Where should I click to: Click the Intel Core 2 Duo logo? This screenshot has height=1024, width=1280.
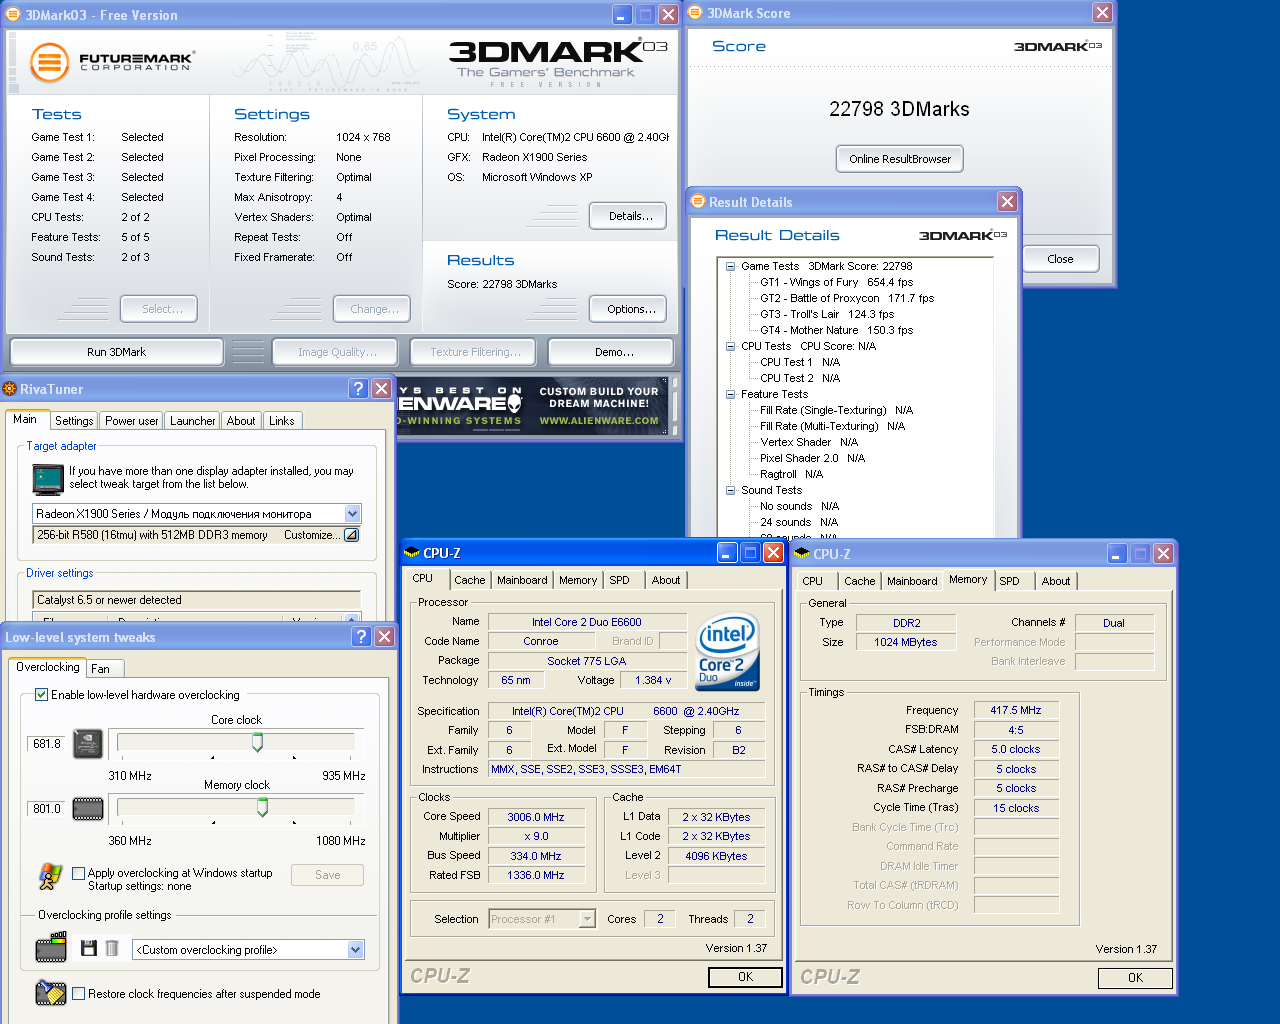click(x=727, y=653)
